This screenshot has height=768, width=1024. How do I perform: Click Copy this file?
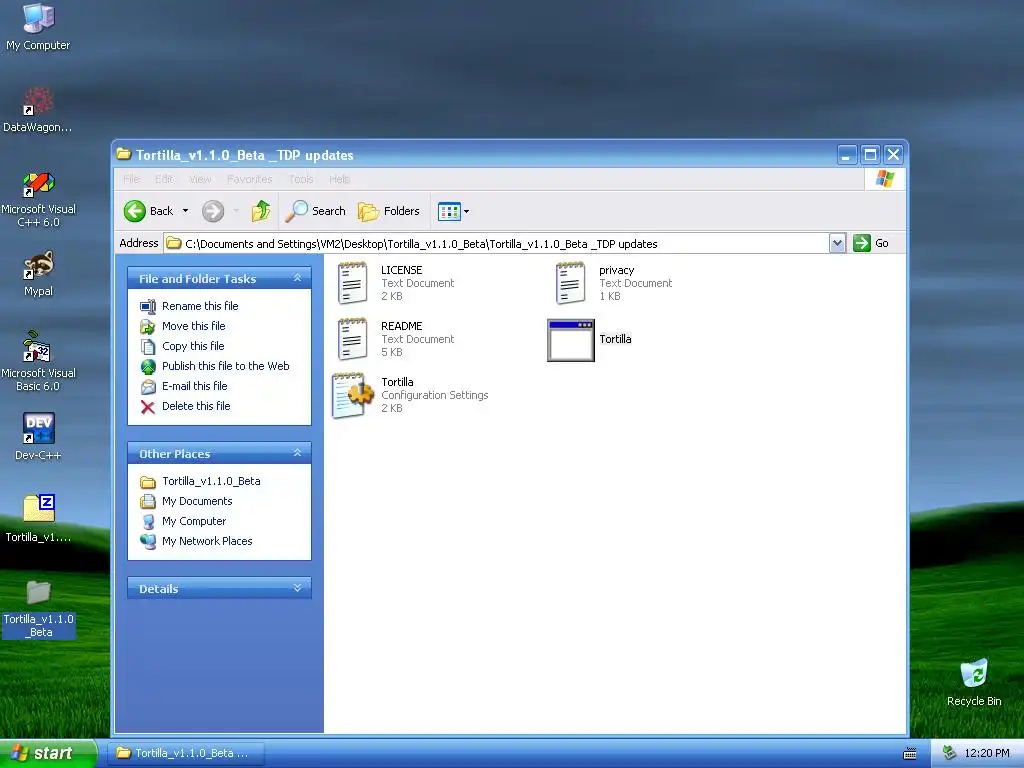(x=193, y=346)
